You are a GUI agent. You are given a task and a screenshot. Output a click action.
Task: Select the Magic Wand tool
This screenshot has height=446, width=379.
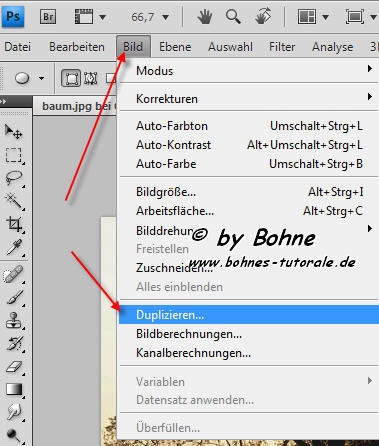pos(14,201)
